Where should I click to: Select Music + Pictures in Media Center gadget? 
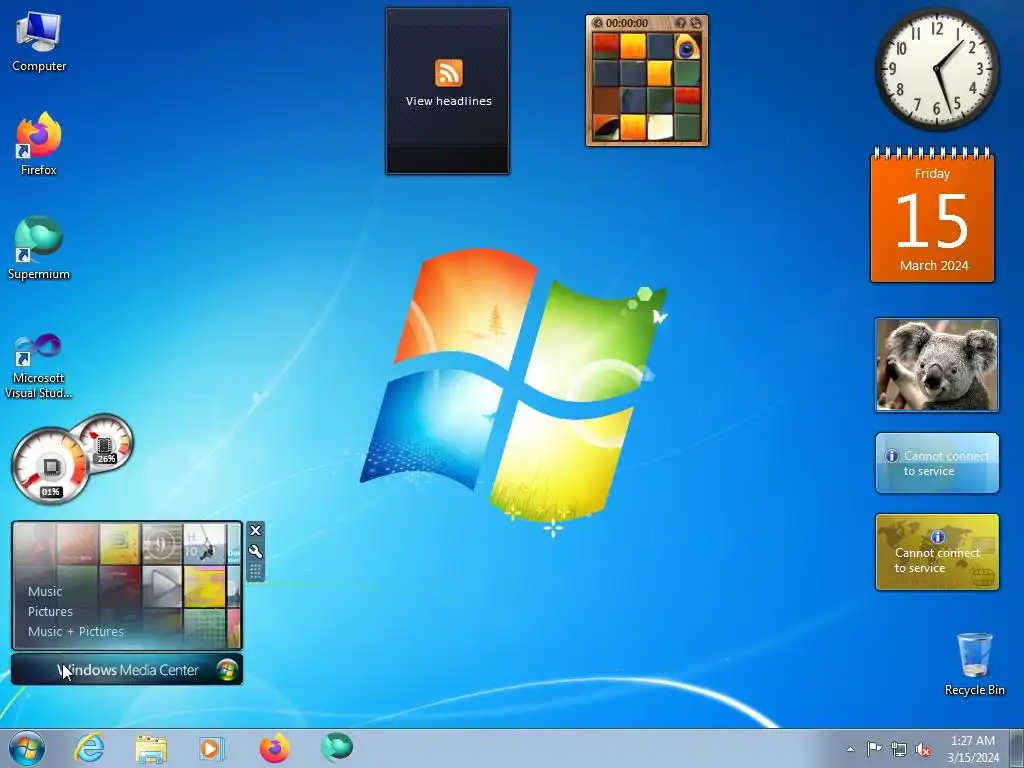point(76,632)
